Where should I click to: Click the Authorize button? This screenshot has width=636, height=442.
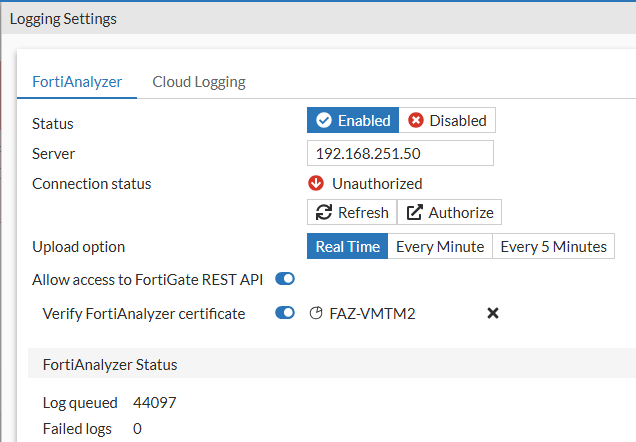coord(449,212)
